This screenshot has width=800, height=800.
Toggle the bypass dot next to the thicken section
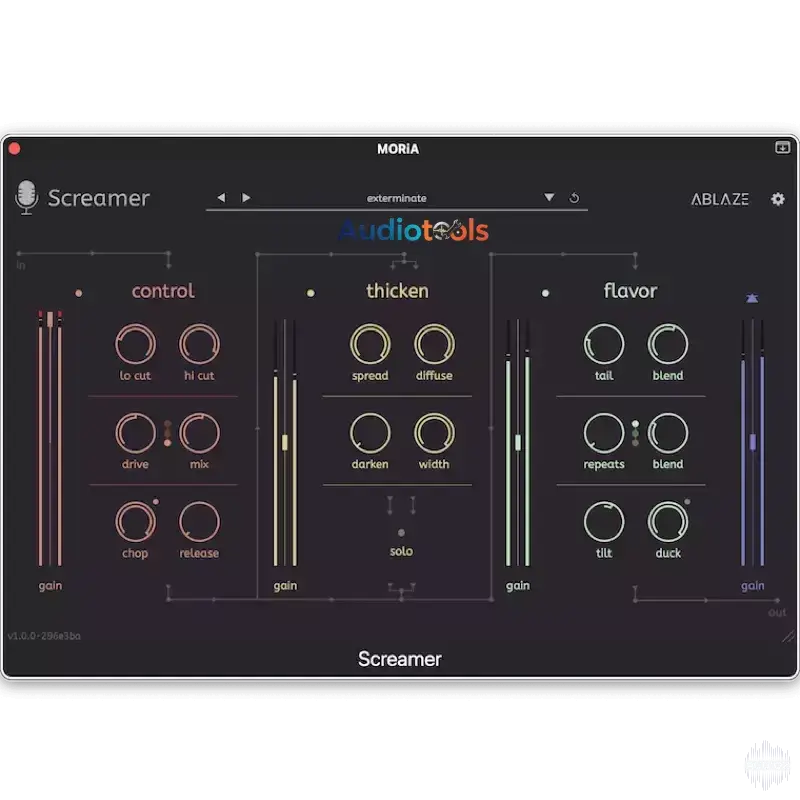[x=311, y=292]
